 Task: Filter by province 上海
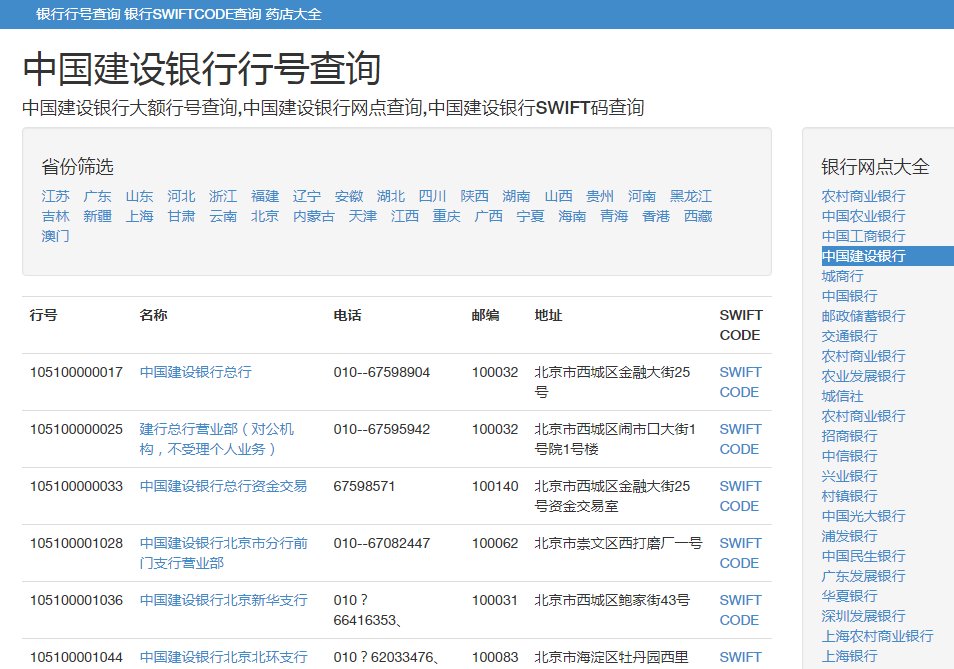(139, 216)
